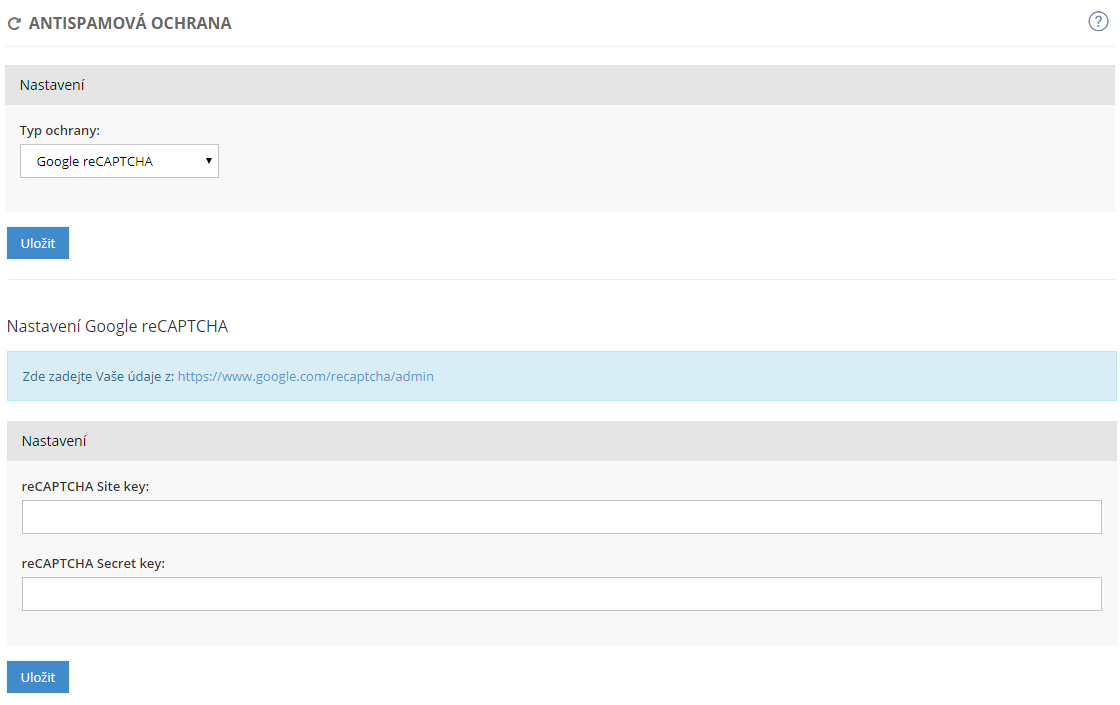Viewport: 1120px width, 705px height.
Task: Follow the google.com/recaptcha/admin link
Action: pos(305,377)
